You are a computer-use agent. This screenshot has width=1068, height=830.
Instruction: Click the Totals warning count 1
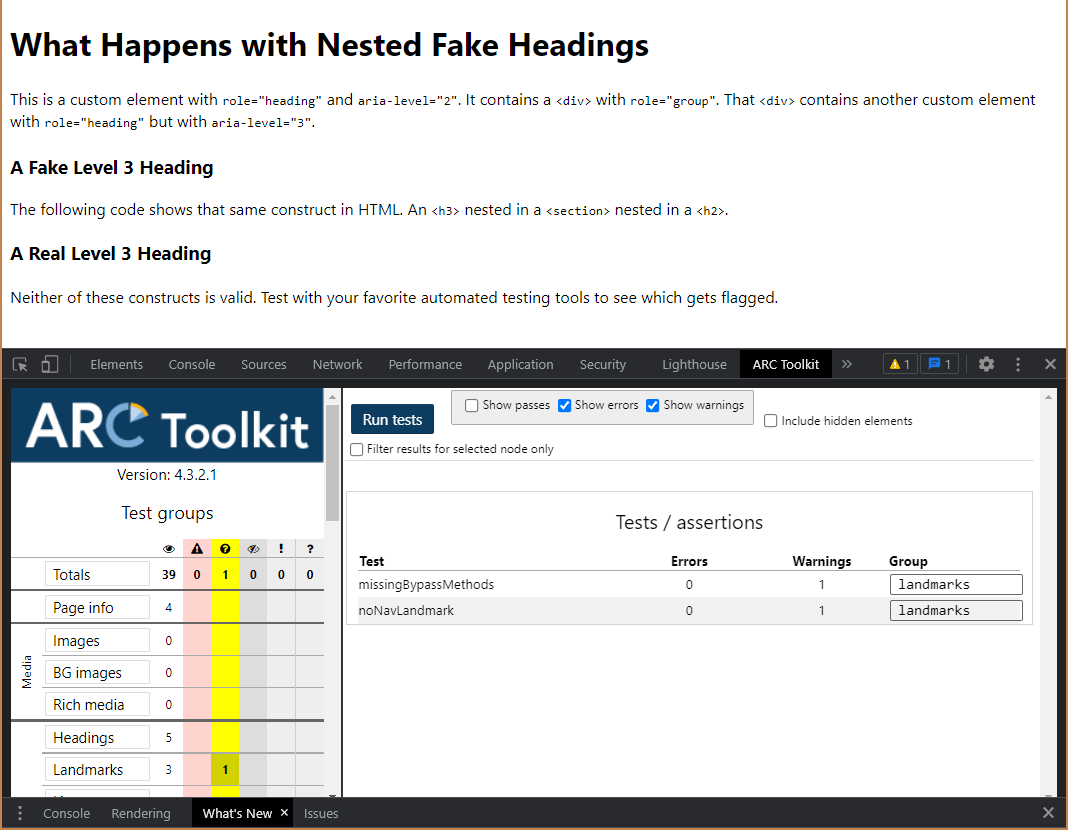pyautogui.click(x=225, y=575)
